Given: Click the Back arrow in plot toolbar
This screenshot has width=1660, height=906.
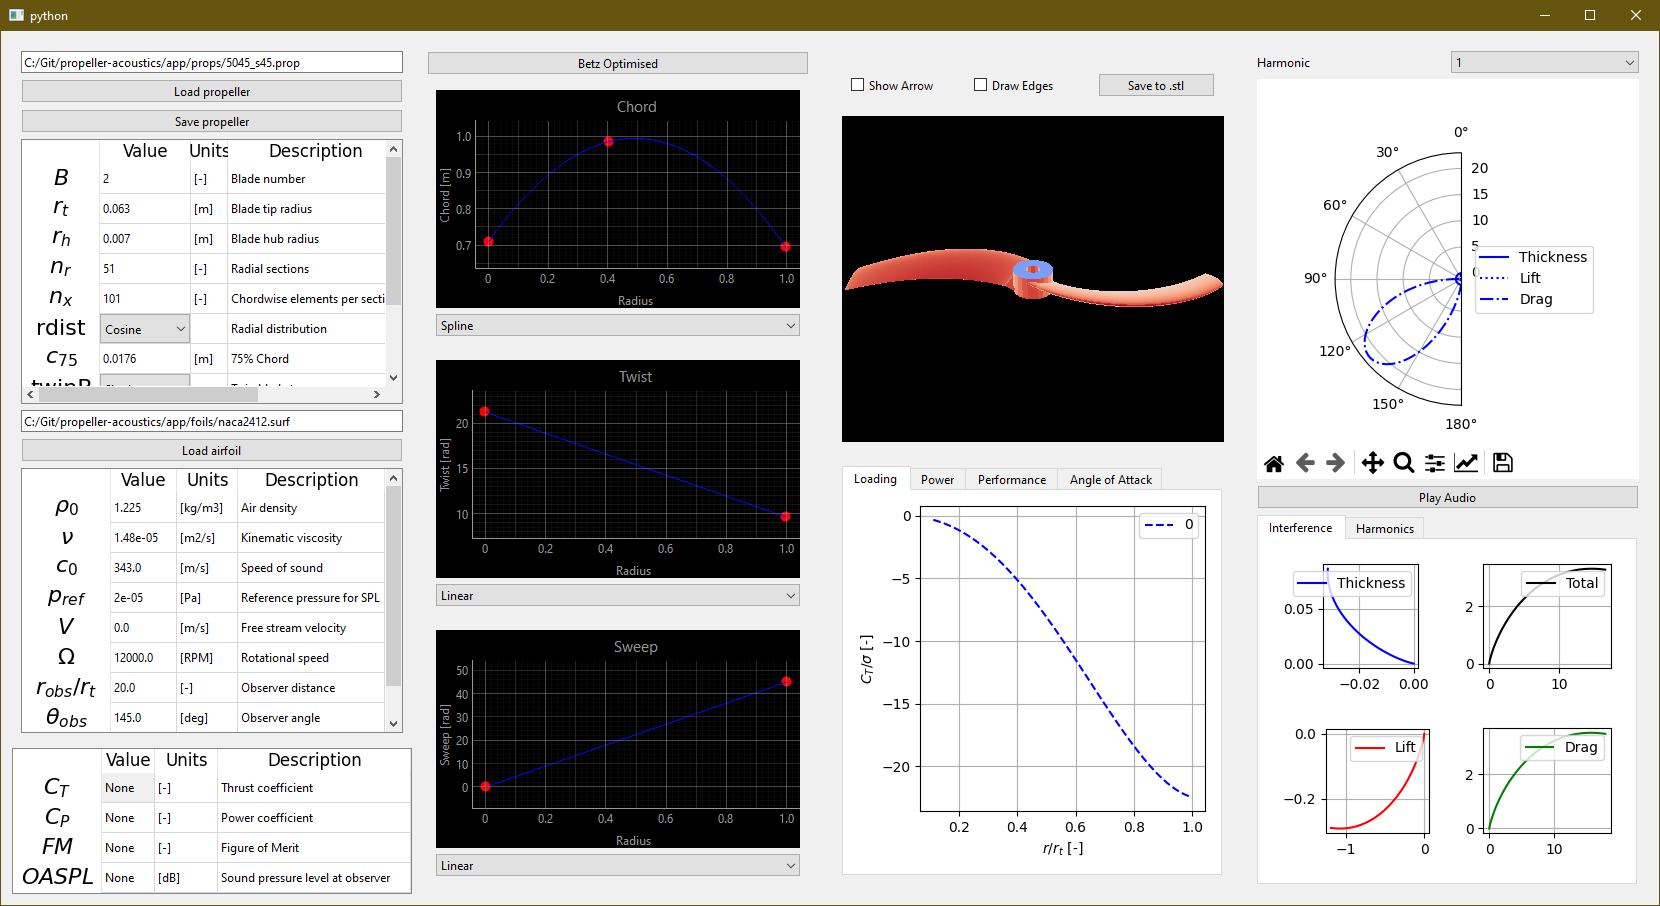Looking at the screenshot, I should 1305,463.
